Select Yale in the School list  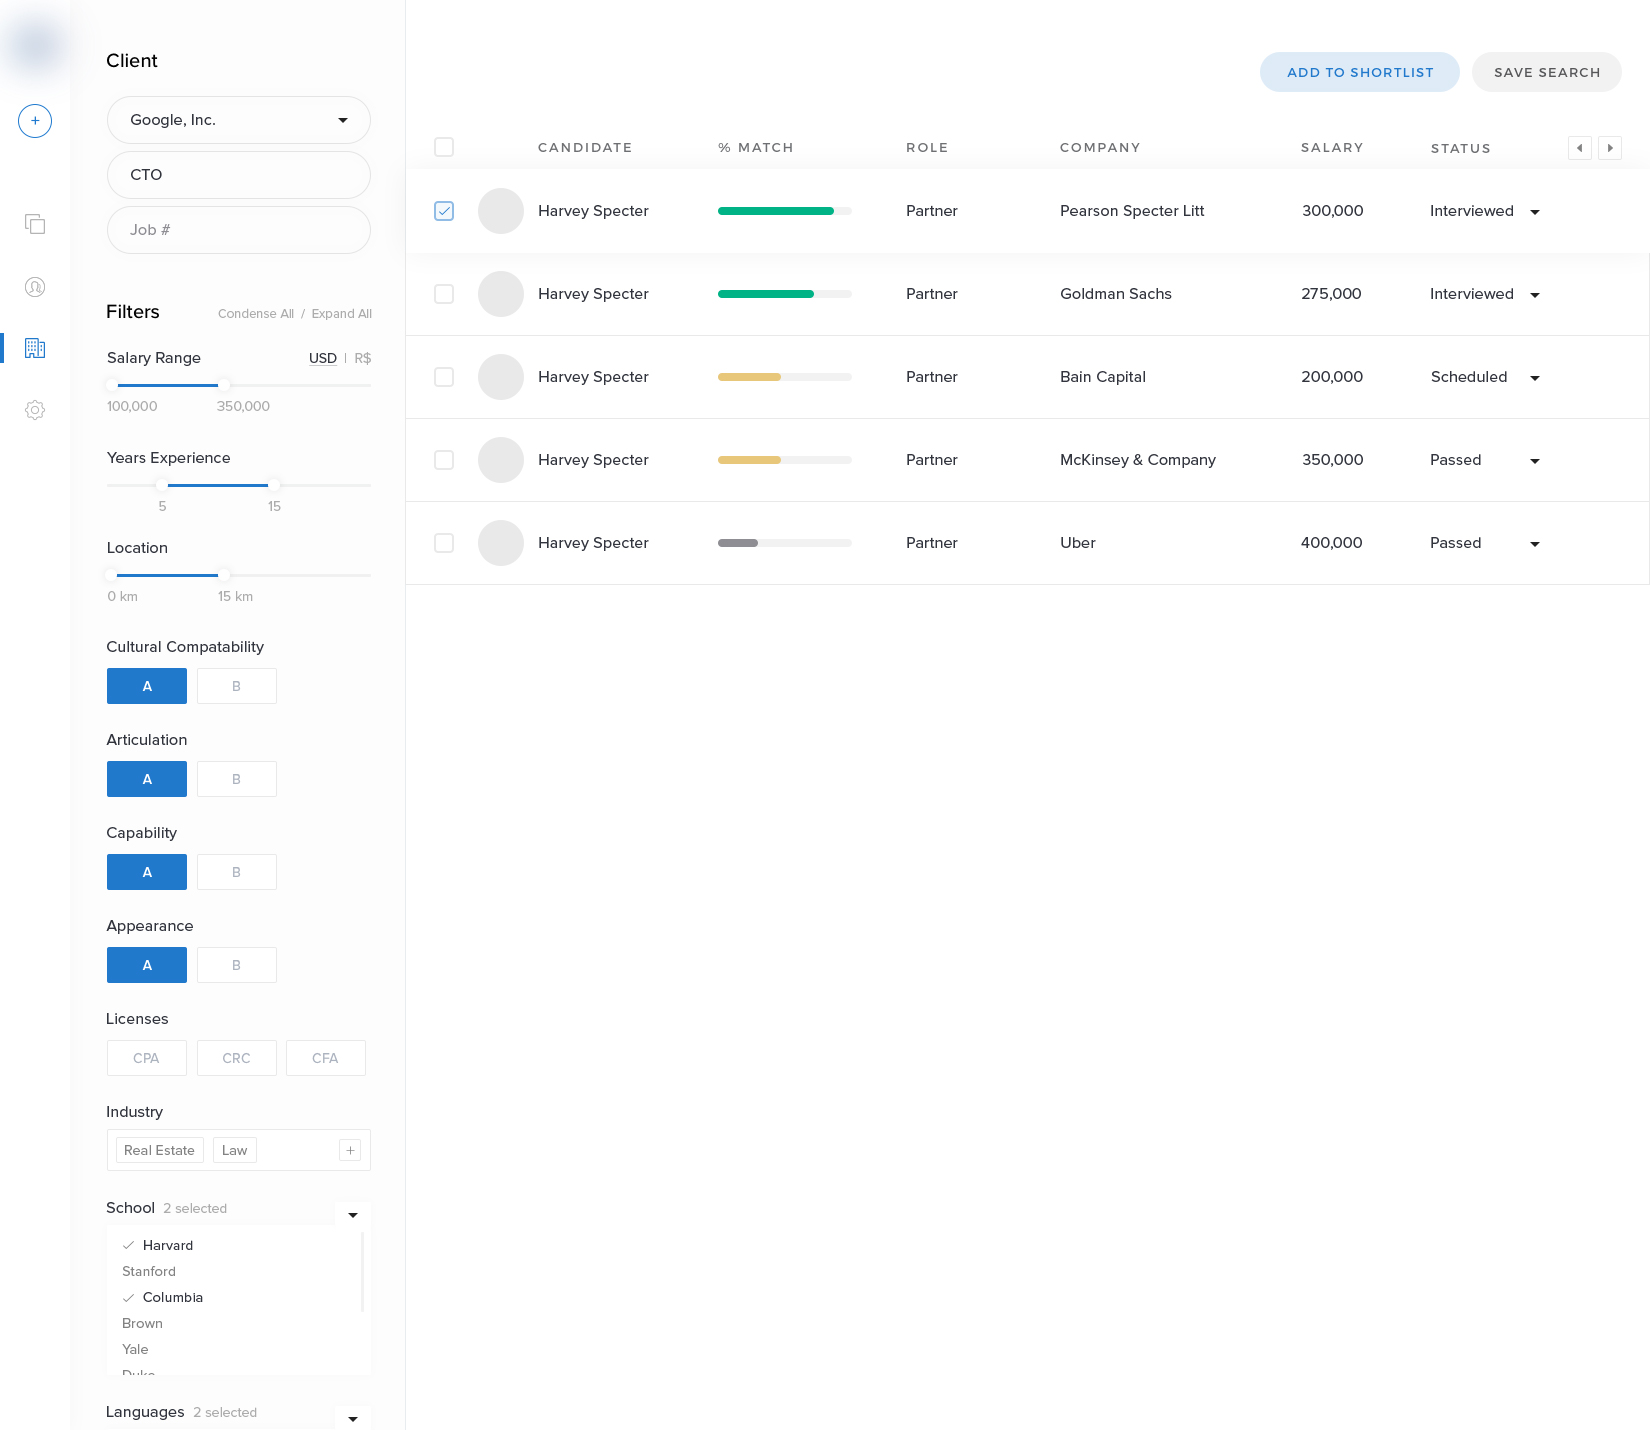point(135,1349)
